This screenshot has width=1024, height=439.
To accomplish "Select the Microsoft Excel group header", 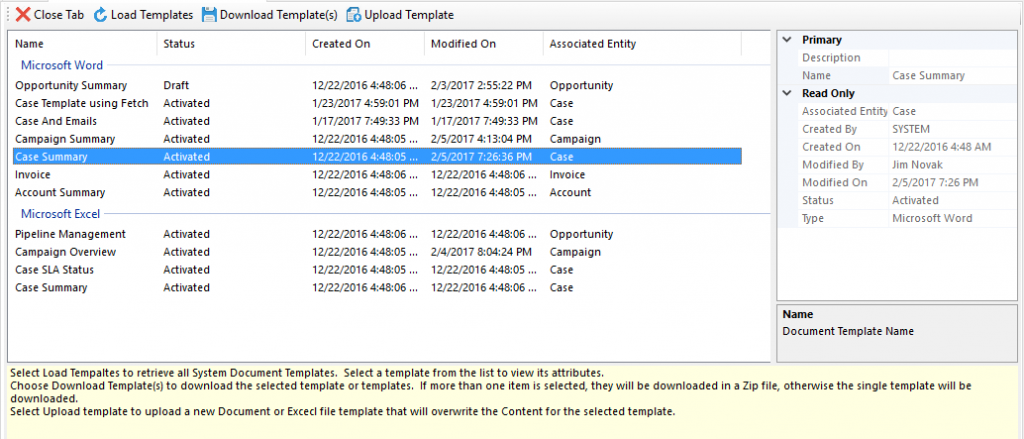I will click(x=61, y=214).
